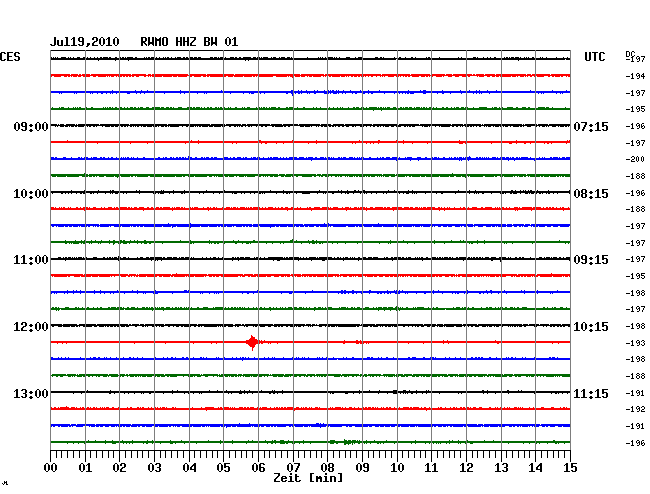Click minute 03 on the time axis
Image resolution: width=650 pixels, height=494 pixels.
155,468
